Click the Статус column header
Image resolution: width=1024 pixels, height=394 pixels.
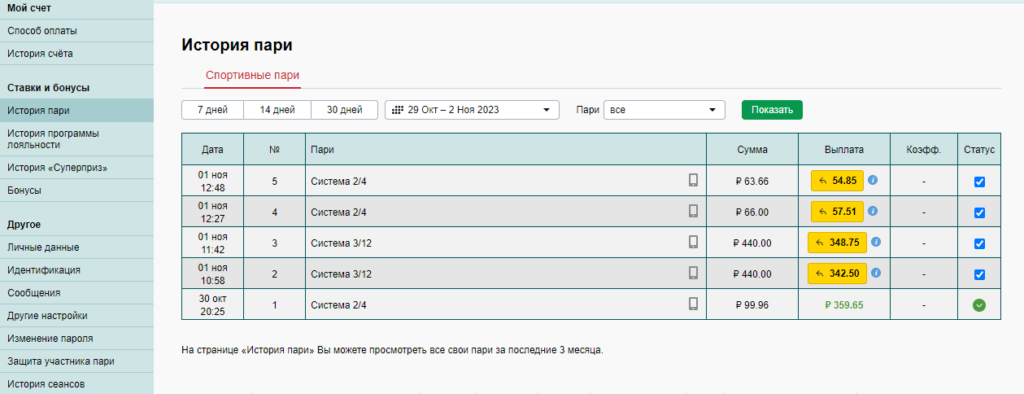[979, 150]
